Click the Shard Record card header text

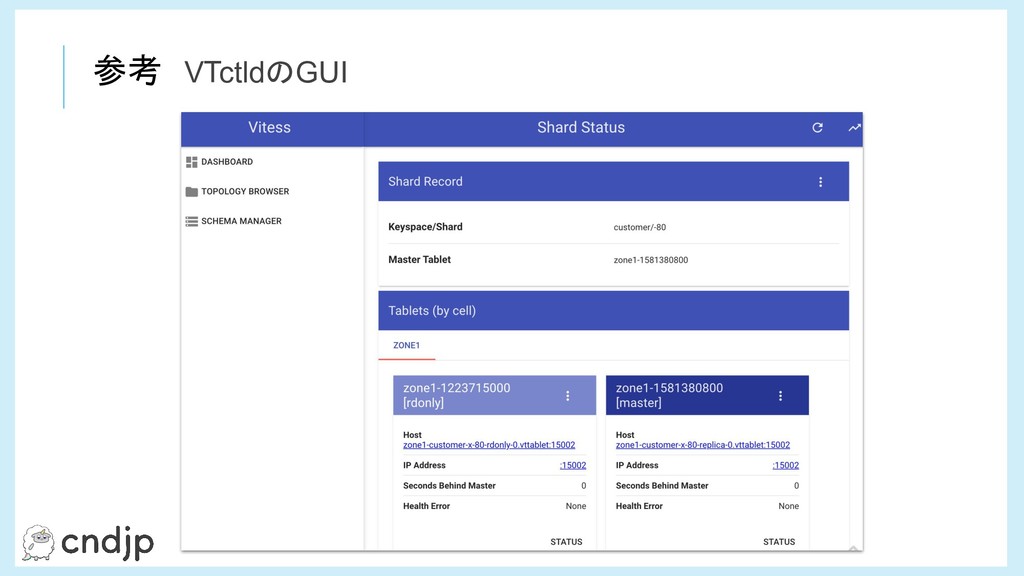pos(425,182)
